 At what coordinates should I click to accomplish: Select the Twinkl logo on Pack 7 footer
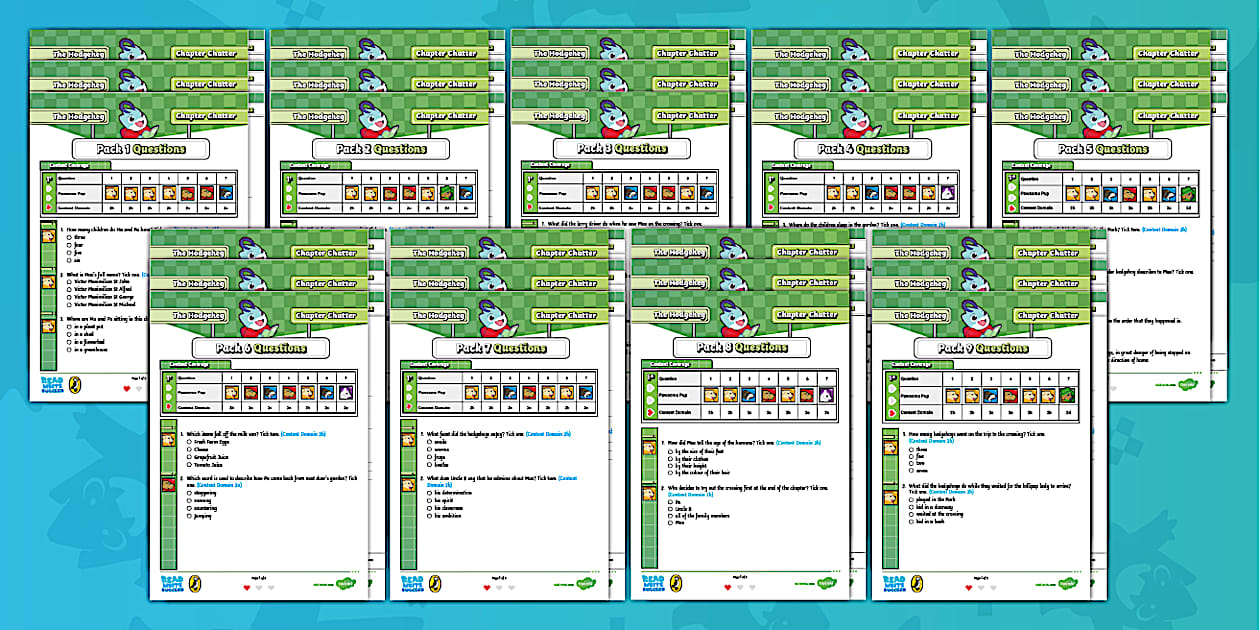pyautogui.click(x=587, y=583)
